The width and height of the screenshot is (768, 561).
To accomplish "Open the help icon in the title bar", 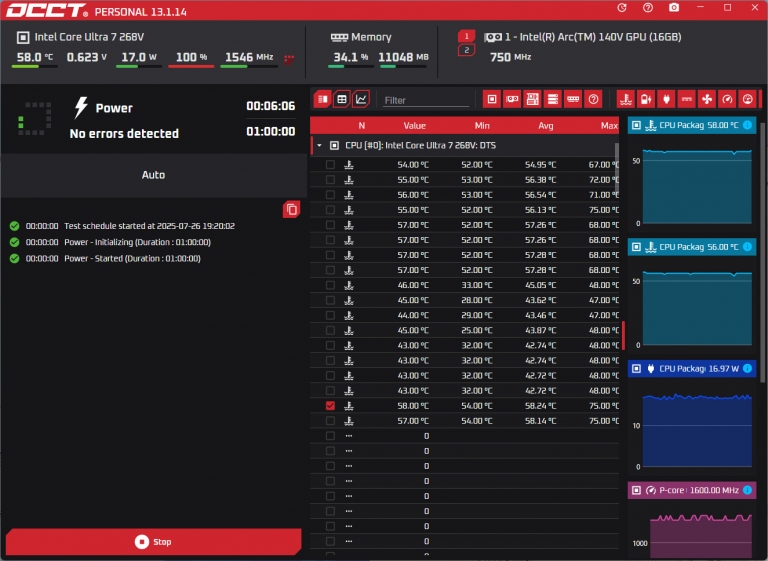I will pyautogui.click(x=648, y=8).
